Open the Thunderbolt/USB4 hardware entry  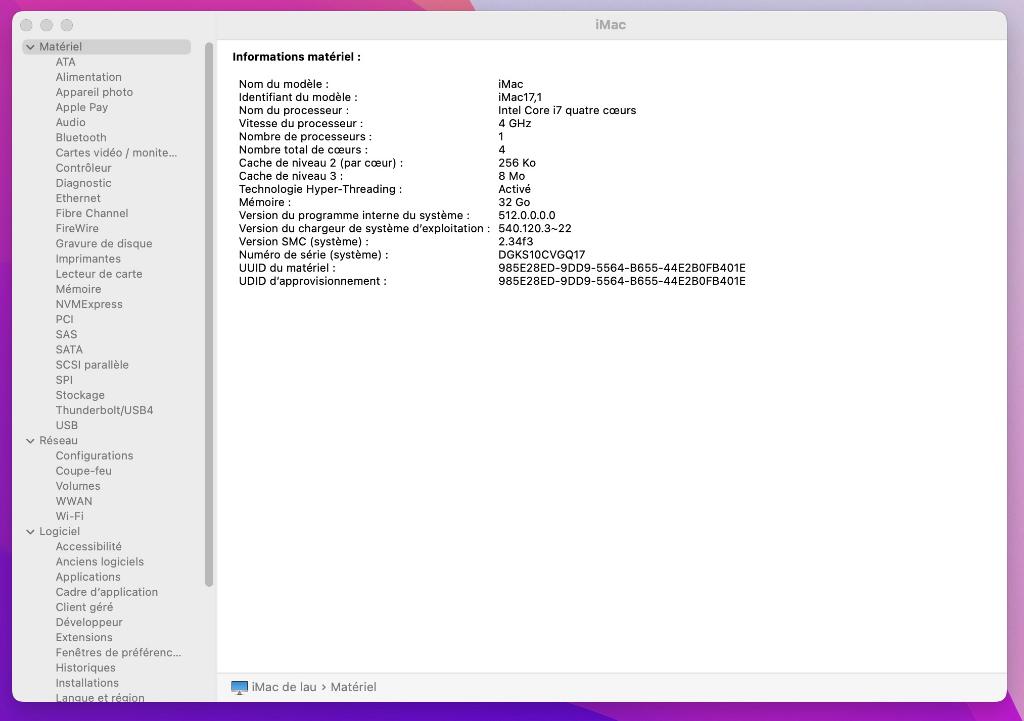[x=104, y=410]
